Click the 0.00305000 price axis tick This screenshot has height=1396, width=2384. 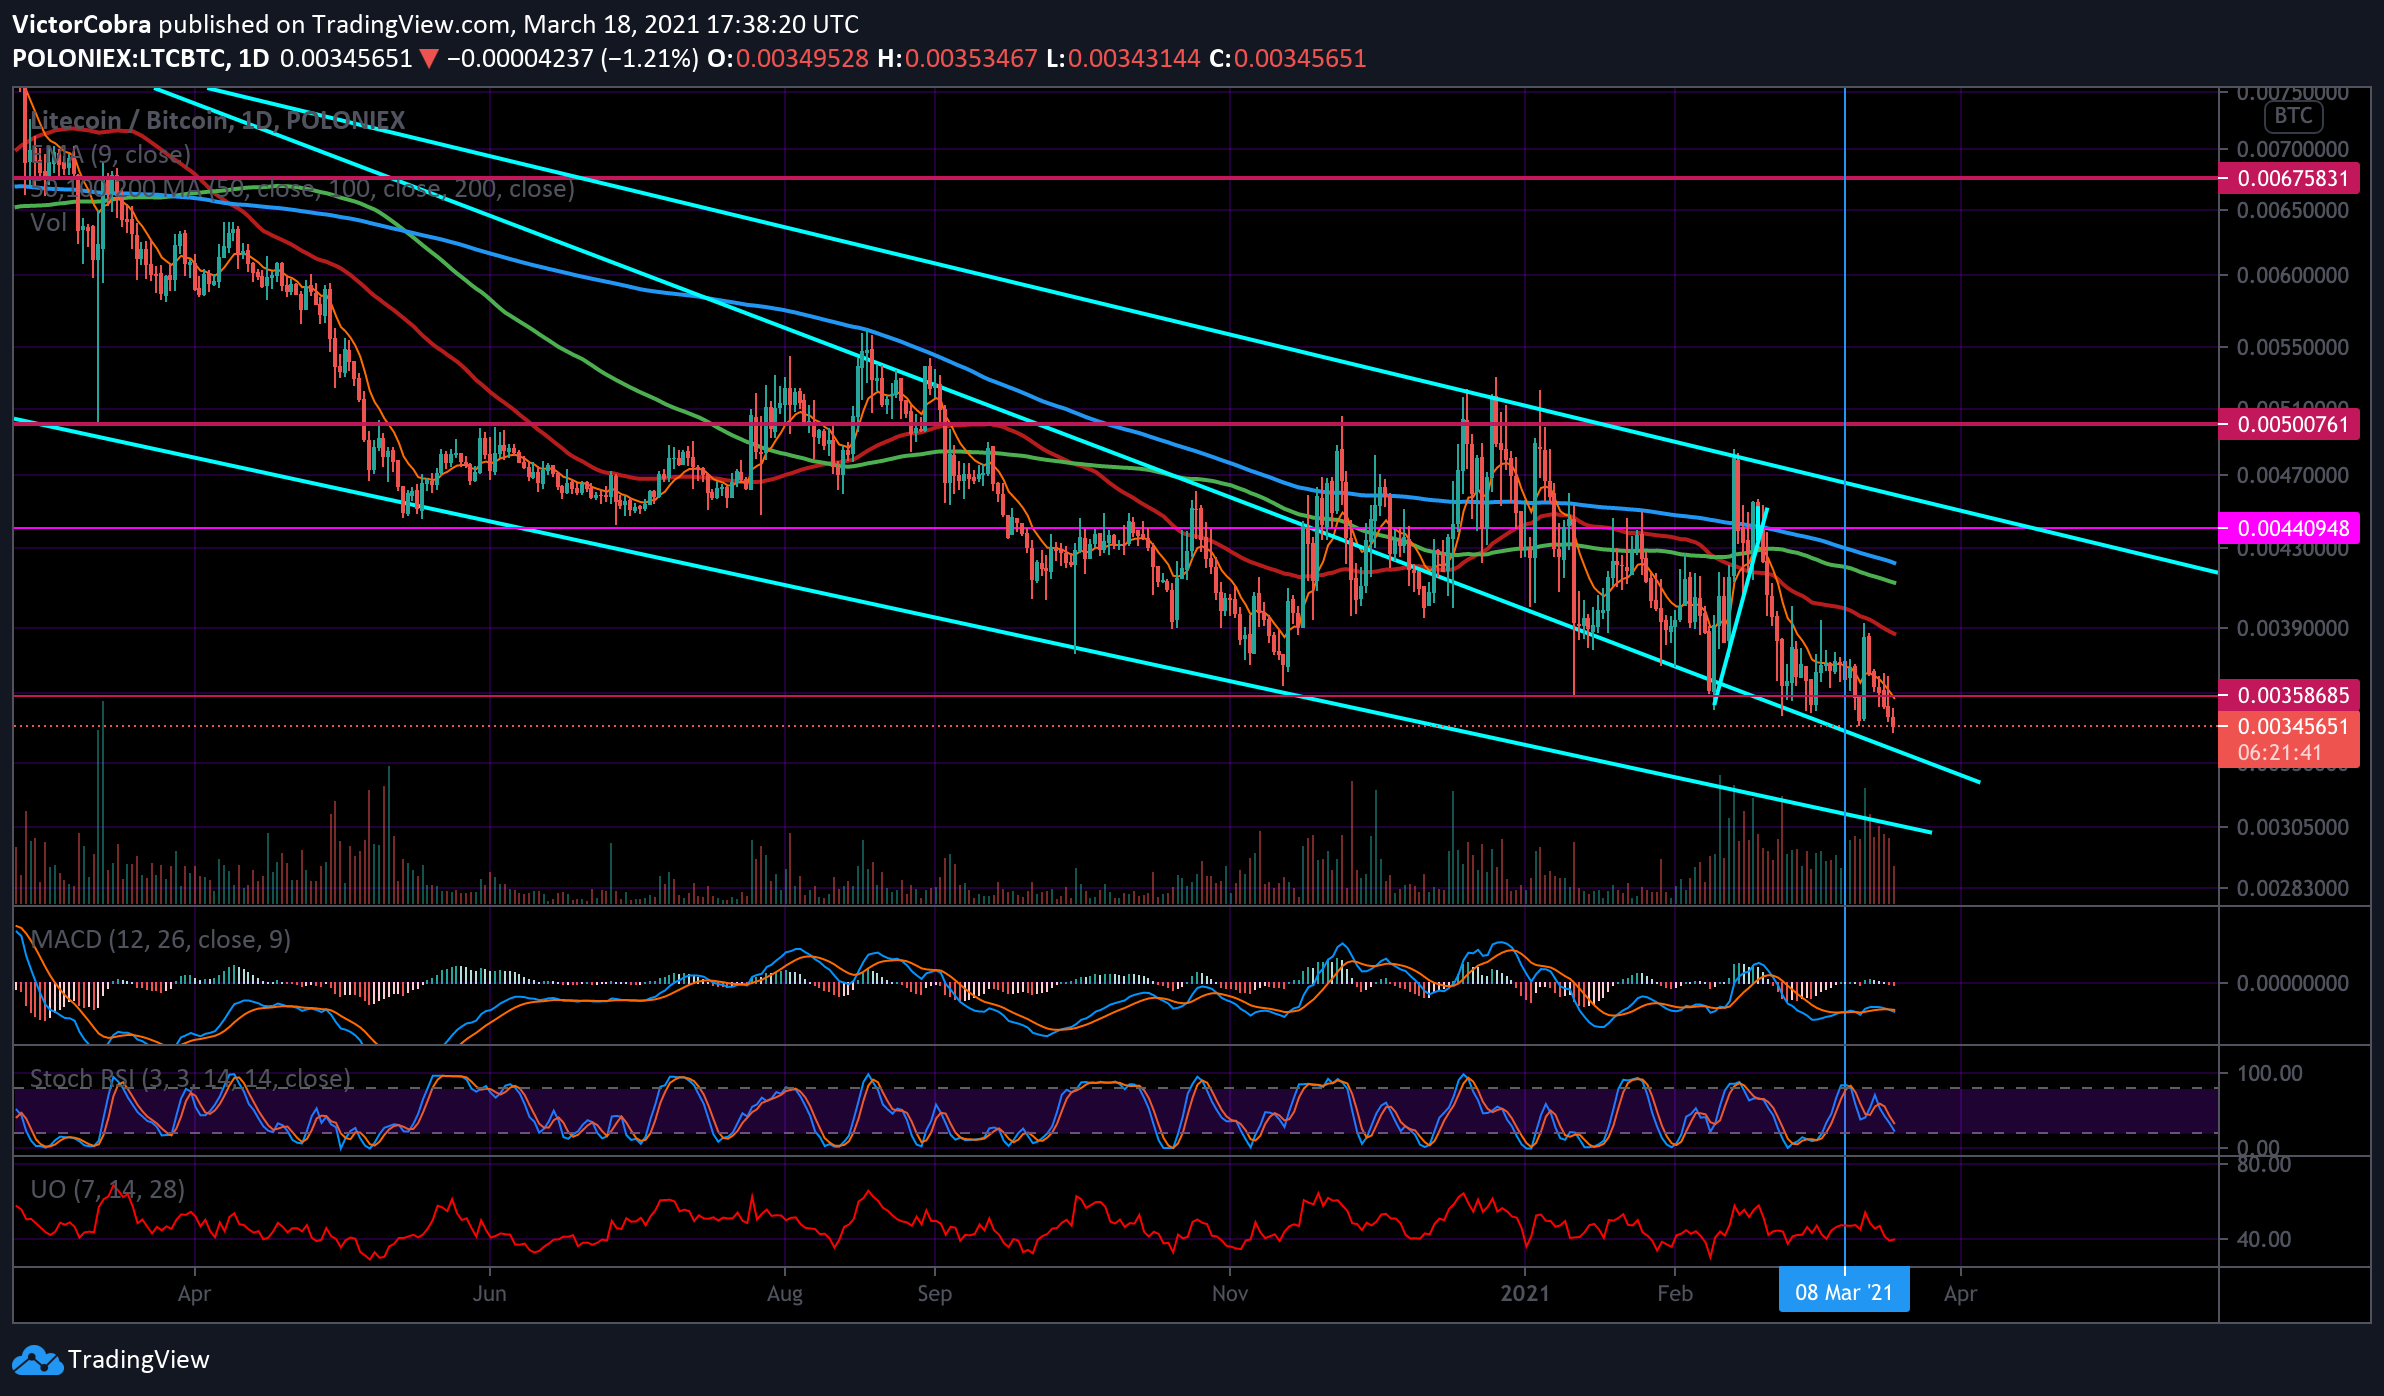(x=2292, y=827)
